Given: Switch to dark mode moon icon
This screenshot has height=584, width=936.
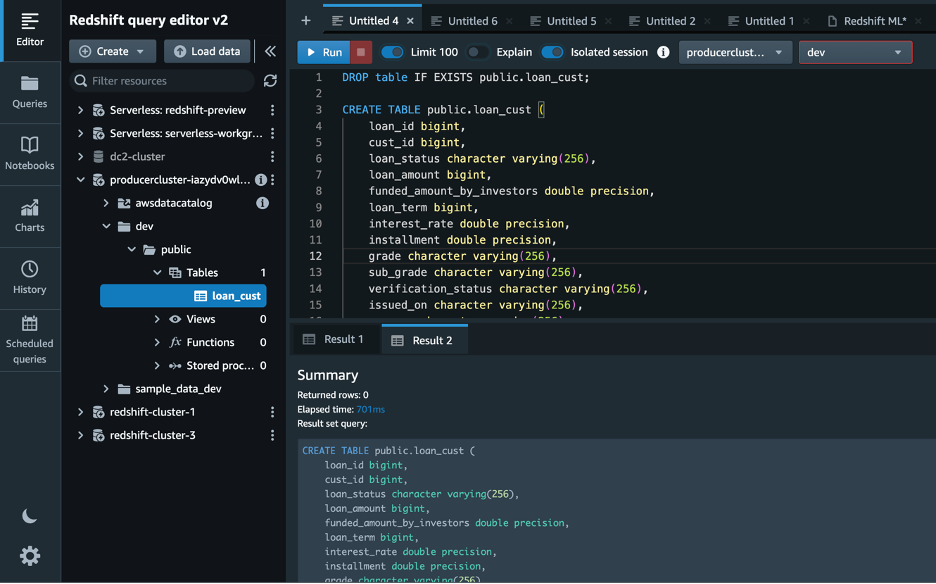Looking at the screenshot, I should [x=30, y=516].
